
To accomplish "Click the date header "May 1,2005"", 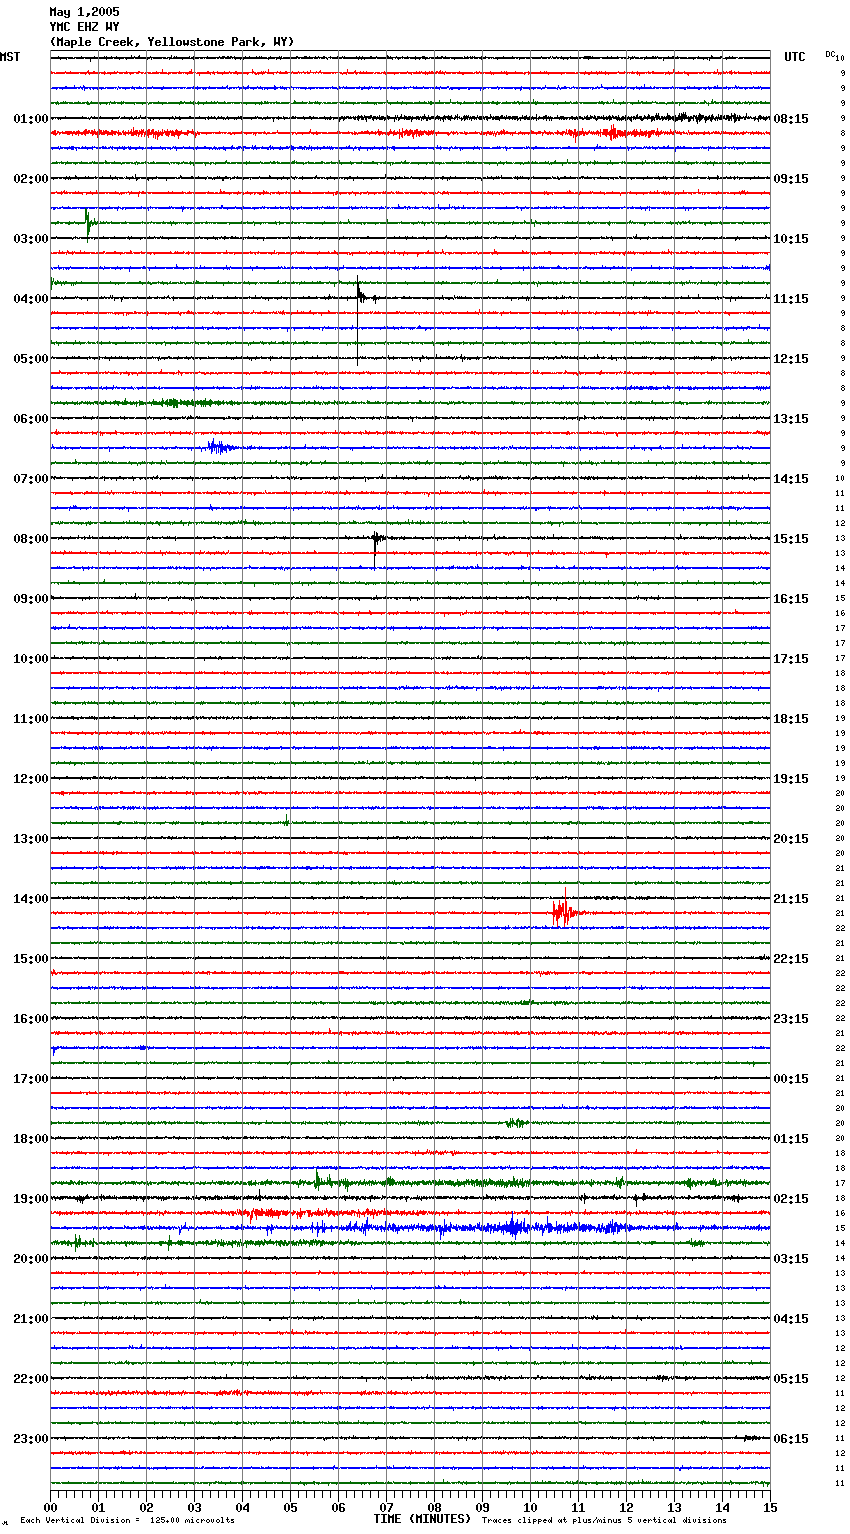I will (84, 12).
